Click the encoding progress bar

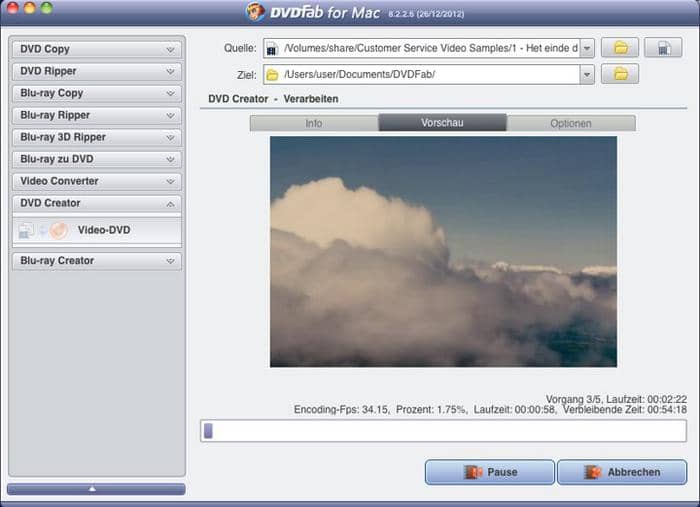[443, 431]
